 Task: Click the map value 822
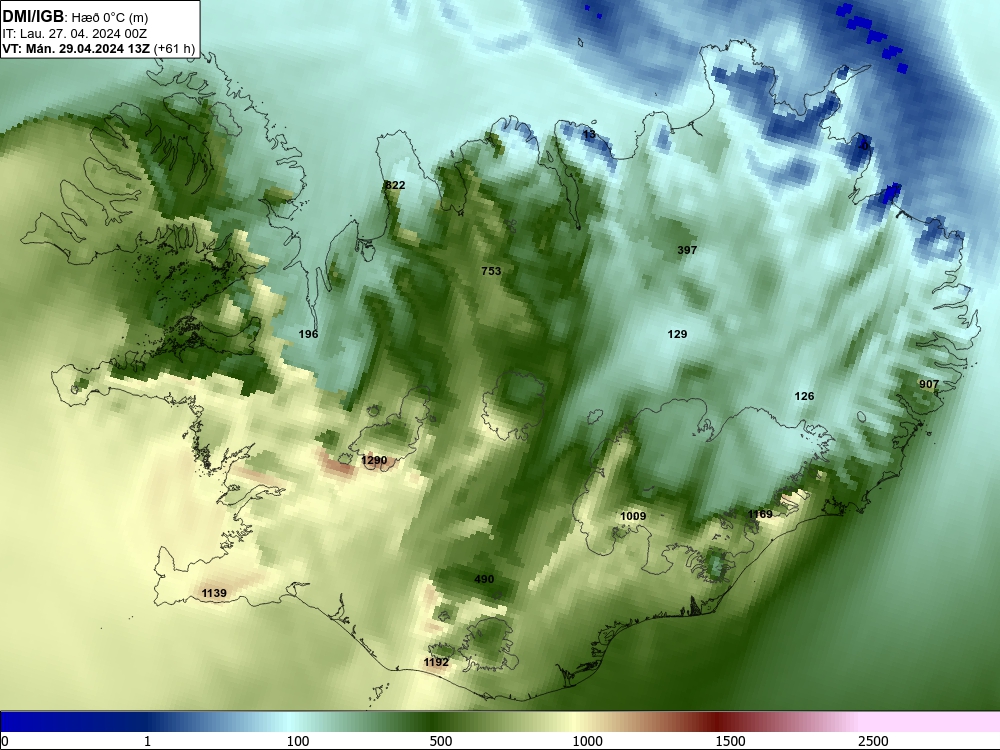(x=395, y=185)
